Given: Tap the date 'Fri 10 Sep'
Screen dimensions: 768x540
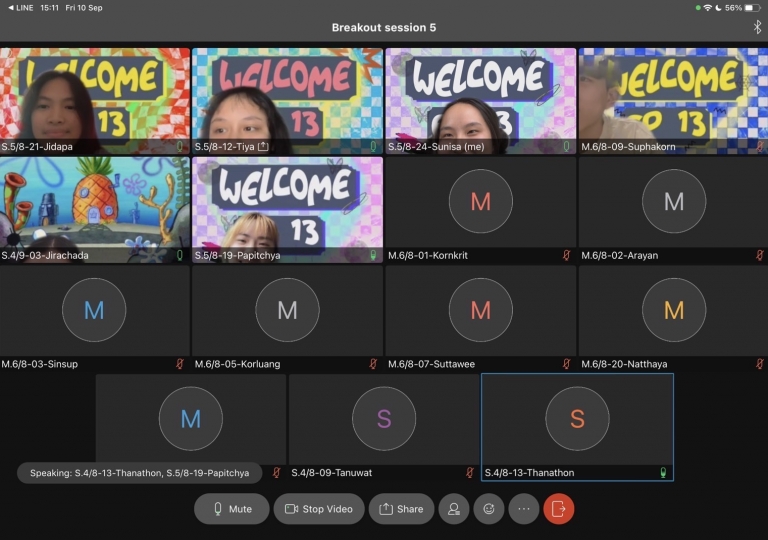Looking at the screenshot, I should (x=84, y=8).
